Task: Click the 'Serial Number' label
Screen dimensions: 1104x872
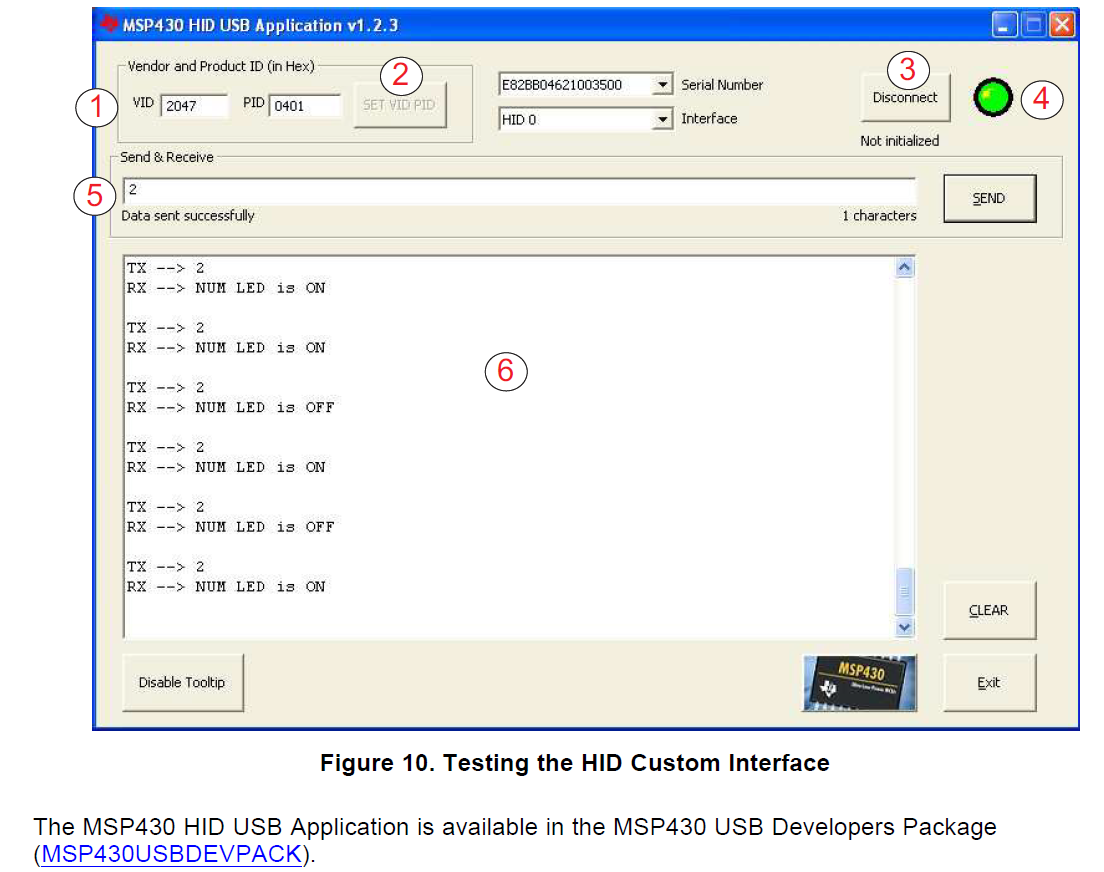Action: [722, 85]
